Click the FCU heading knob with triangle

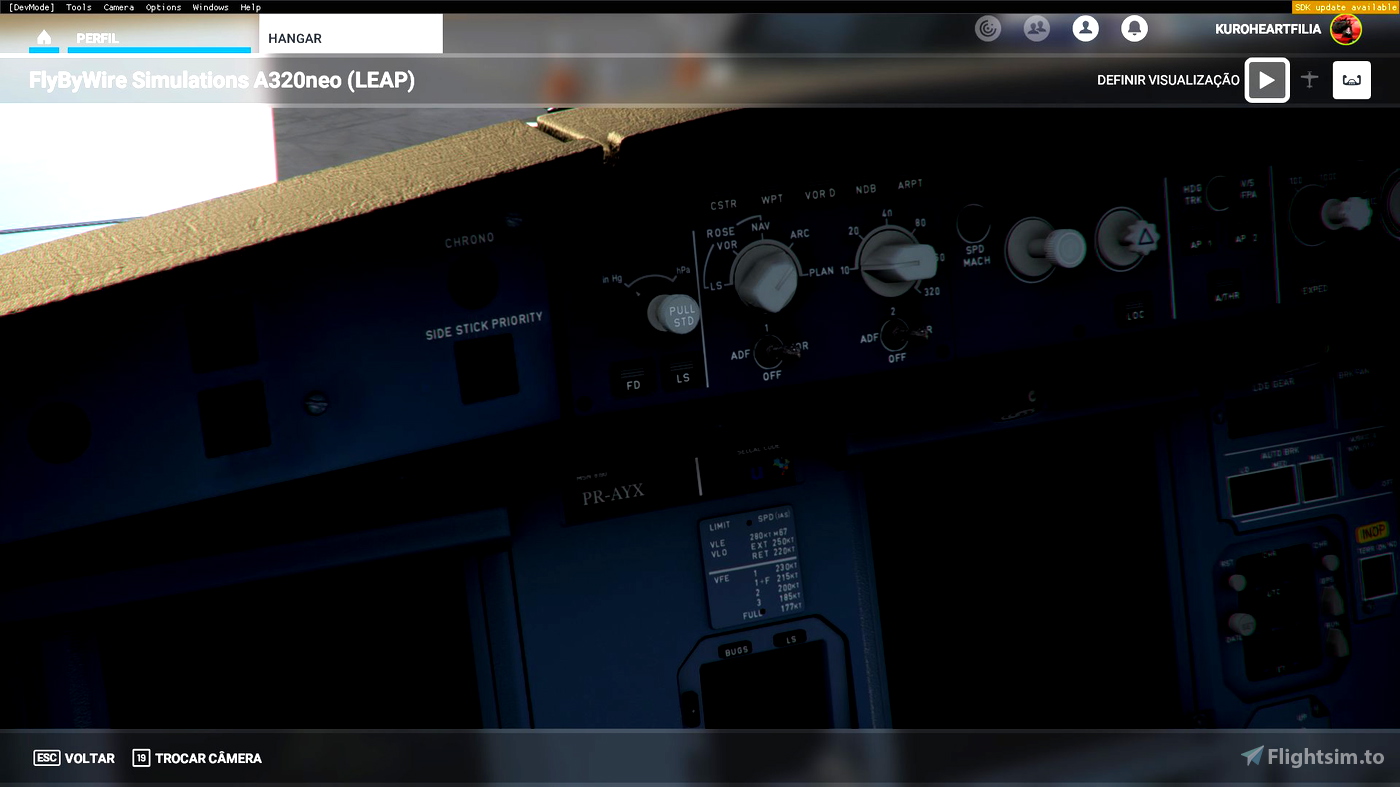[x=1128, y=237]
